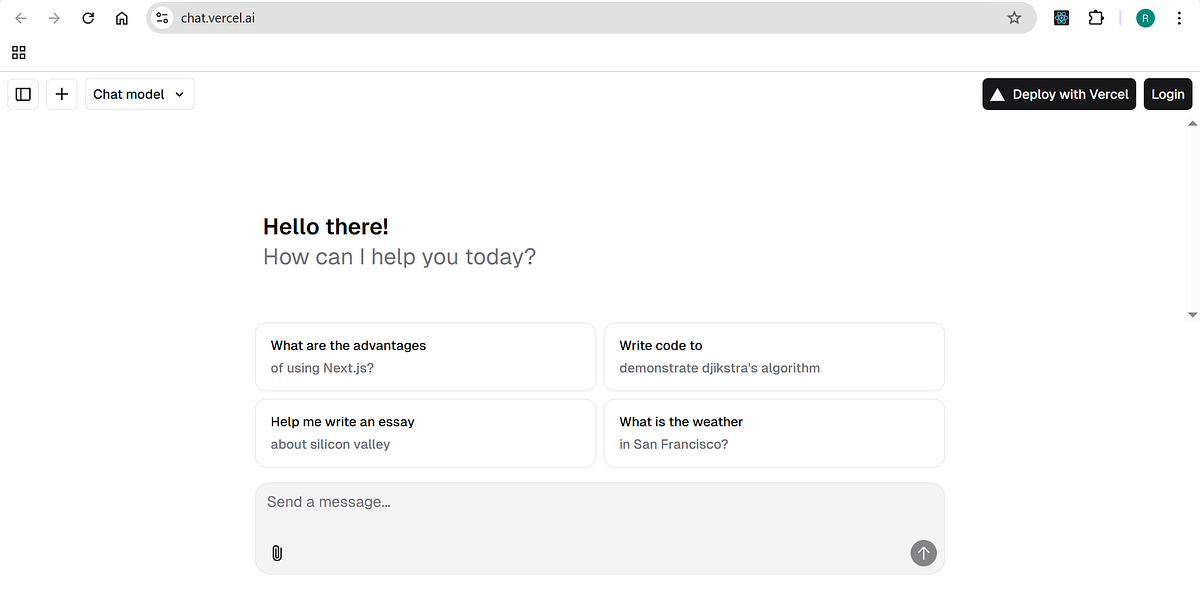This screenshot has height=590, width=1200.
Task: Click the Login button
Action: click(x=1167, y=93)
